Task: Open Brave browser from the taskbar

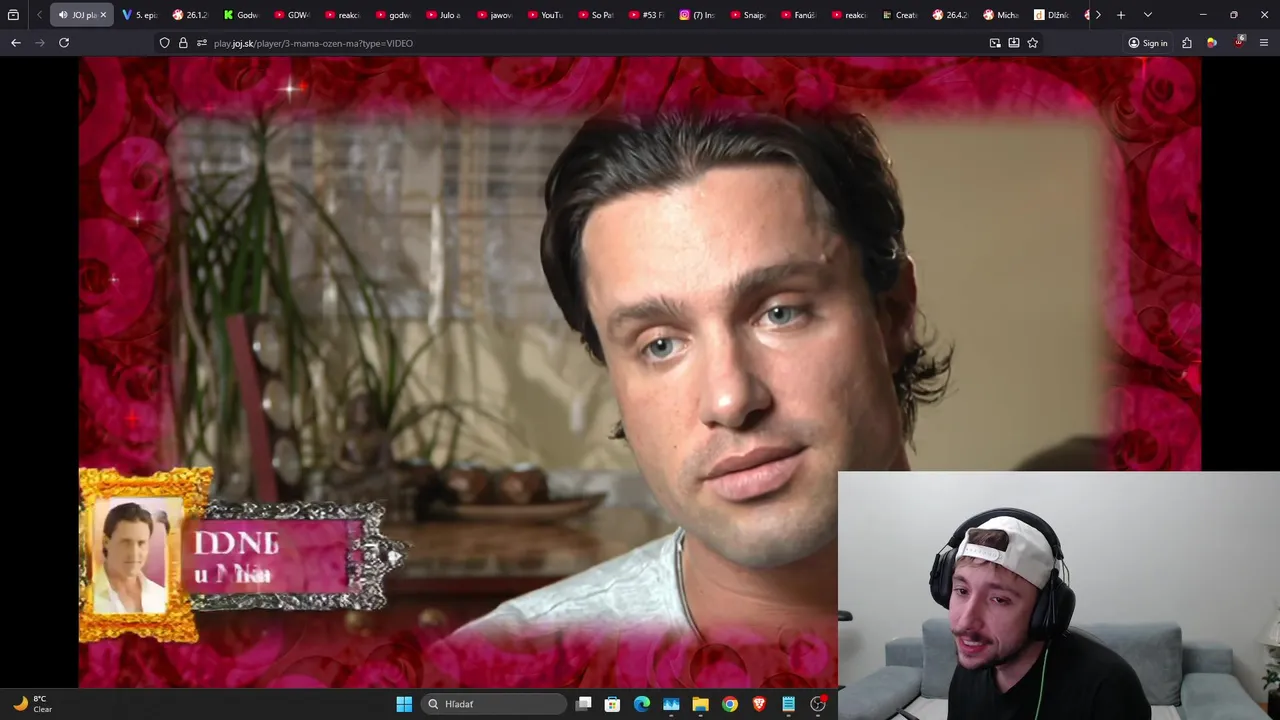Action: (x=759, y=704)
